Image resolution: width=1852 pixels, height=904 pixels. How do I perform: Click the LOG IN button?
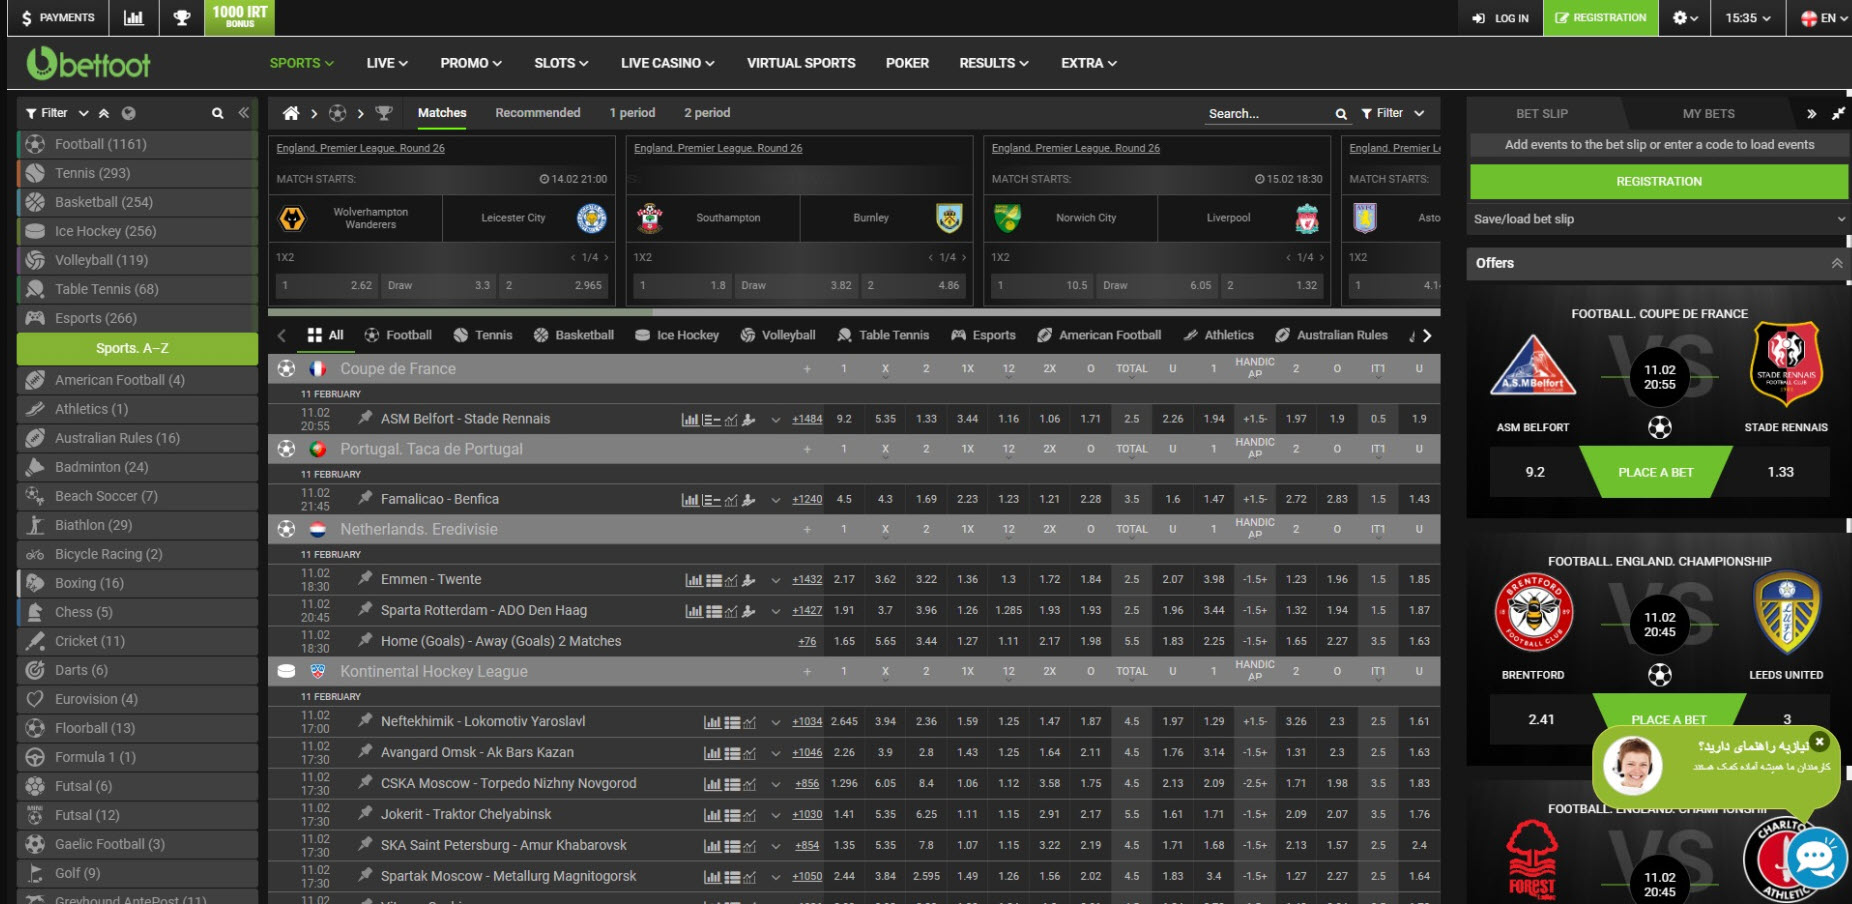[x=1501, y=18]
